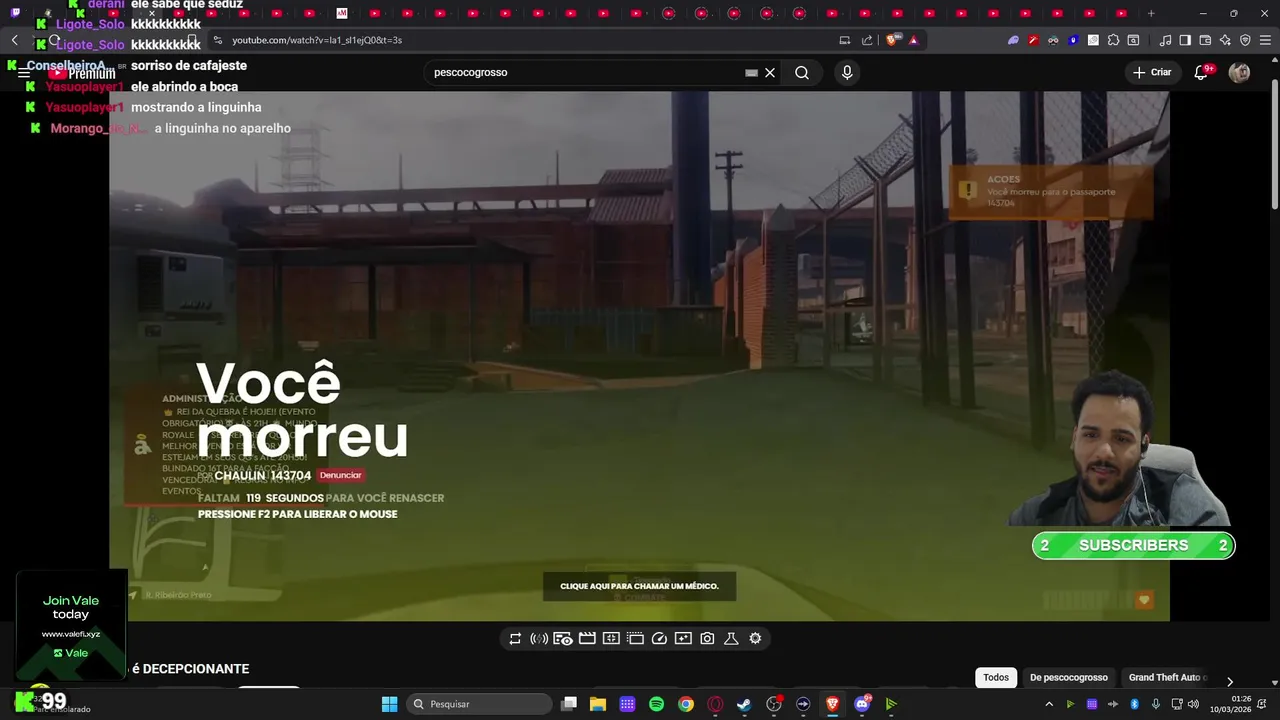The image size is (1280, 720).
Task: Open the Criar create button
Action: tap(1152, 72)
